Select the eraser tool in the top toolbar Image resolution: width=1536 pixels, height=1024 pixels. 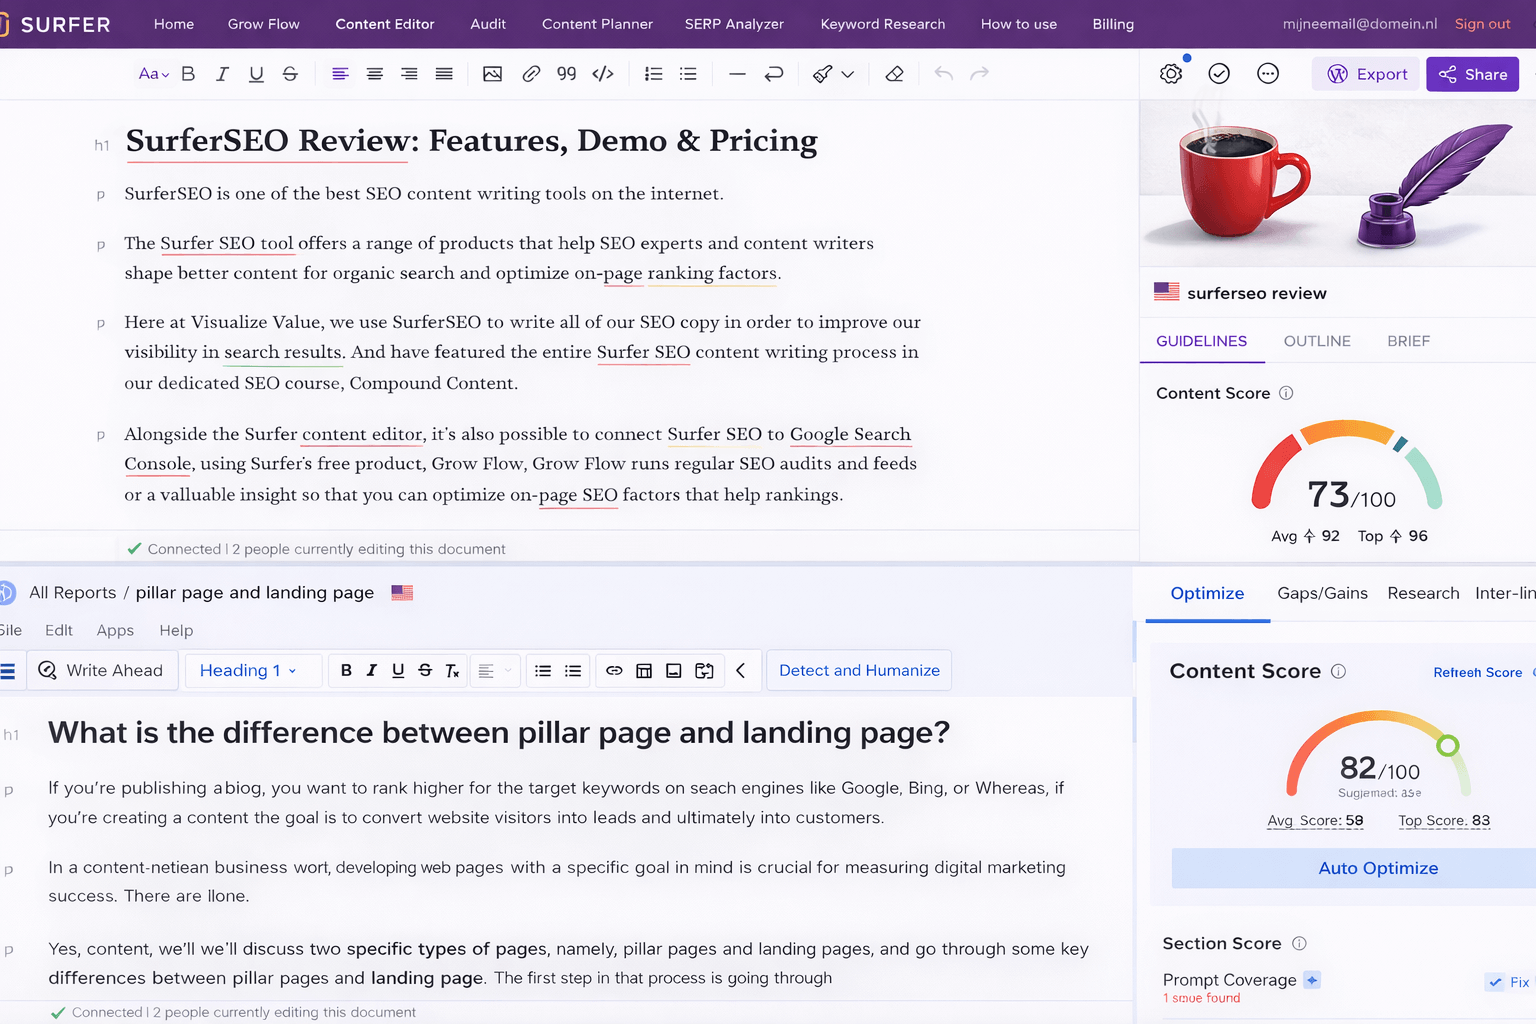click(894, 73)
